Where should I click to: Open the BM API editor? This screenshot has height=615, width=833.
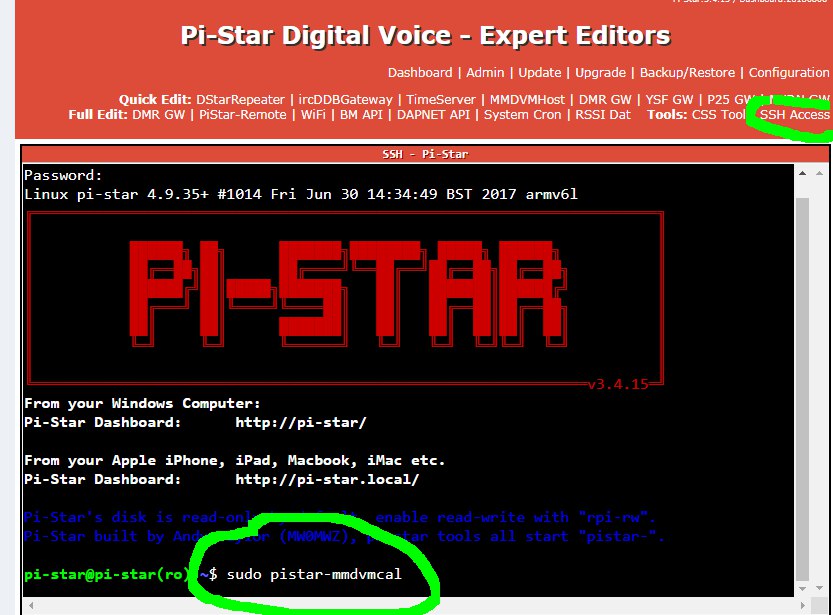tap(361, 115)
